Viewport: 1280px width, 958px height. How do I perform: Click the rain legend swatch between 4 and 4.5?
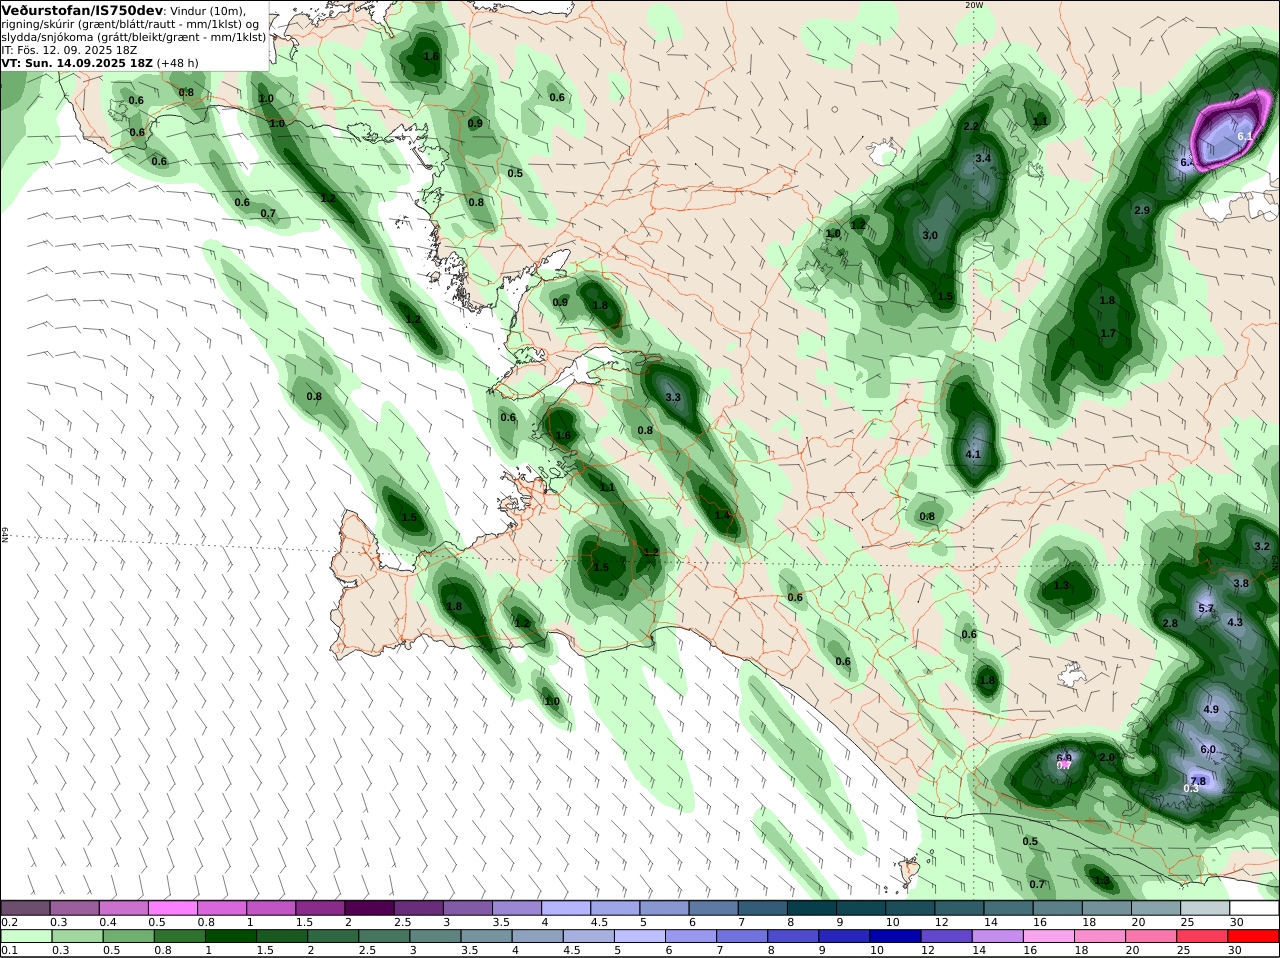(536, 936)
